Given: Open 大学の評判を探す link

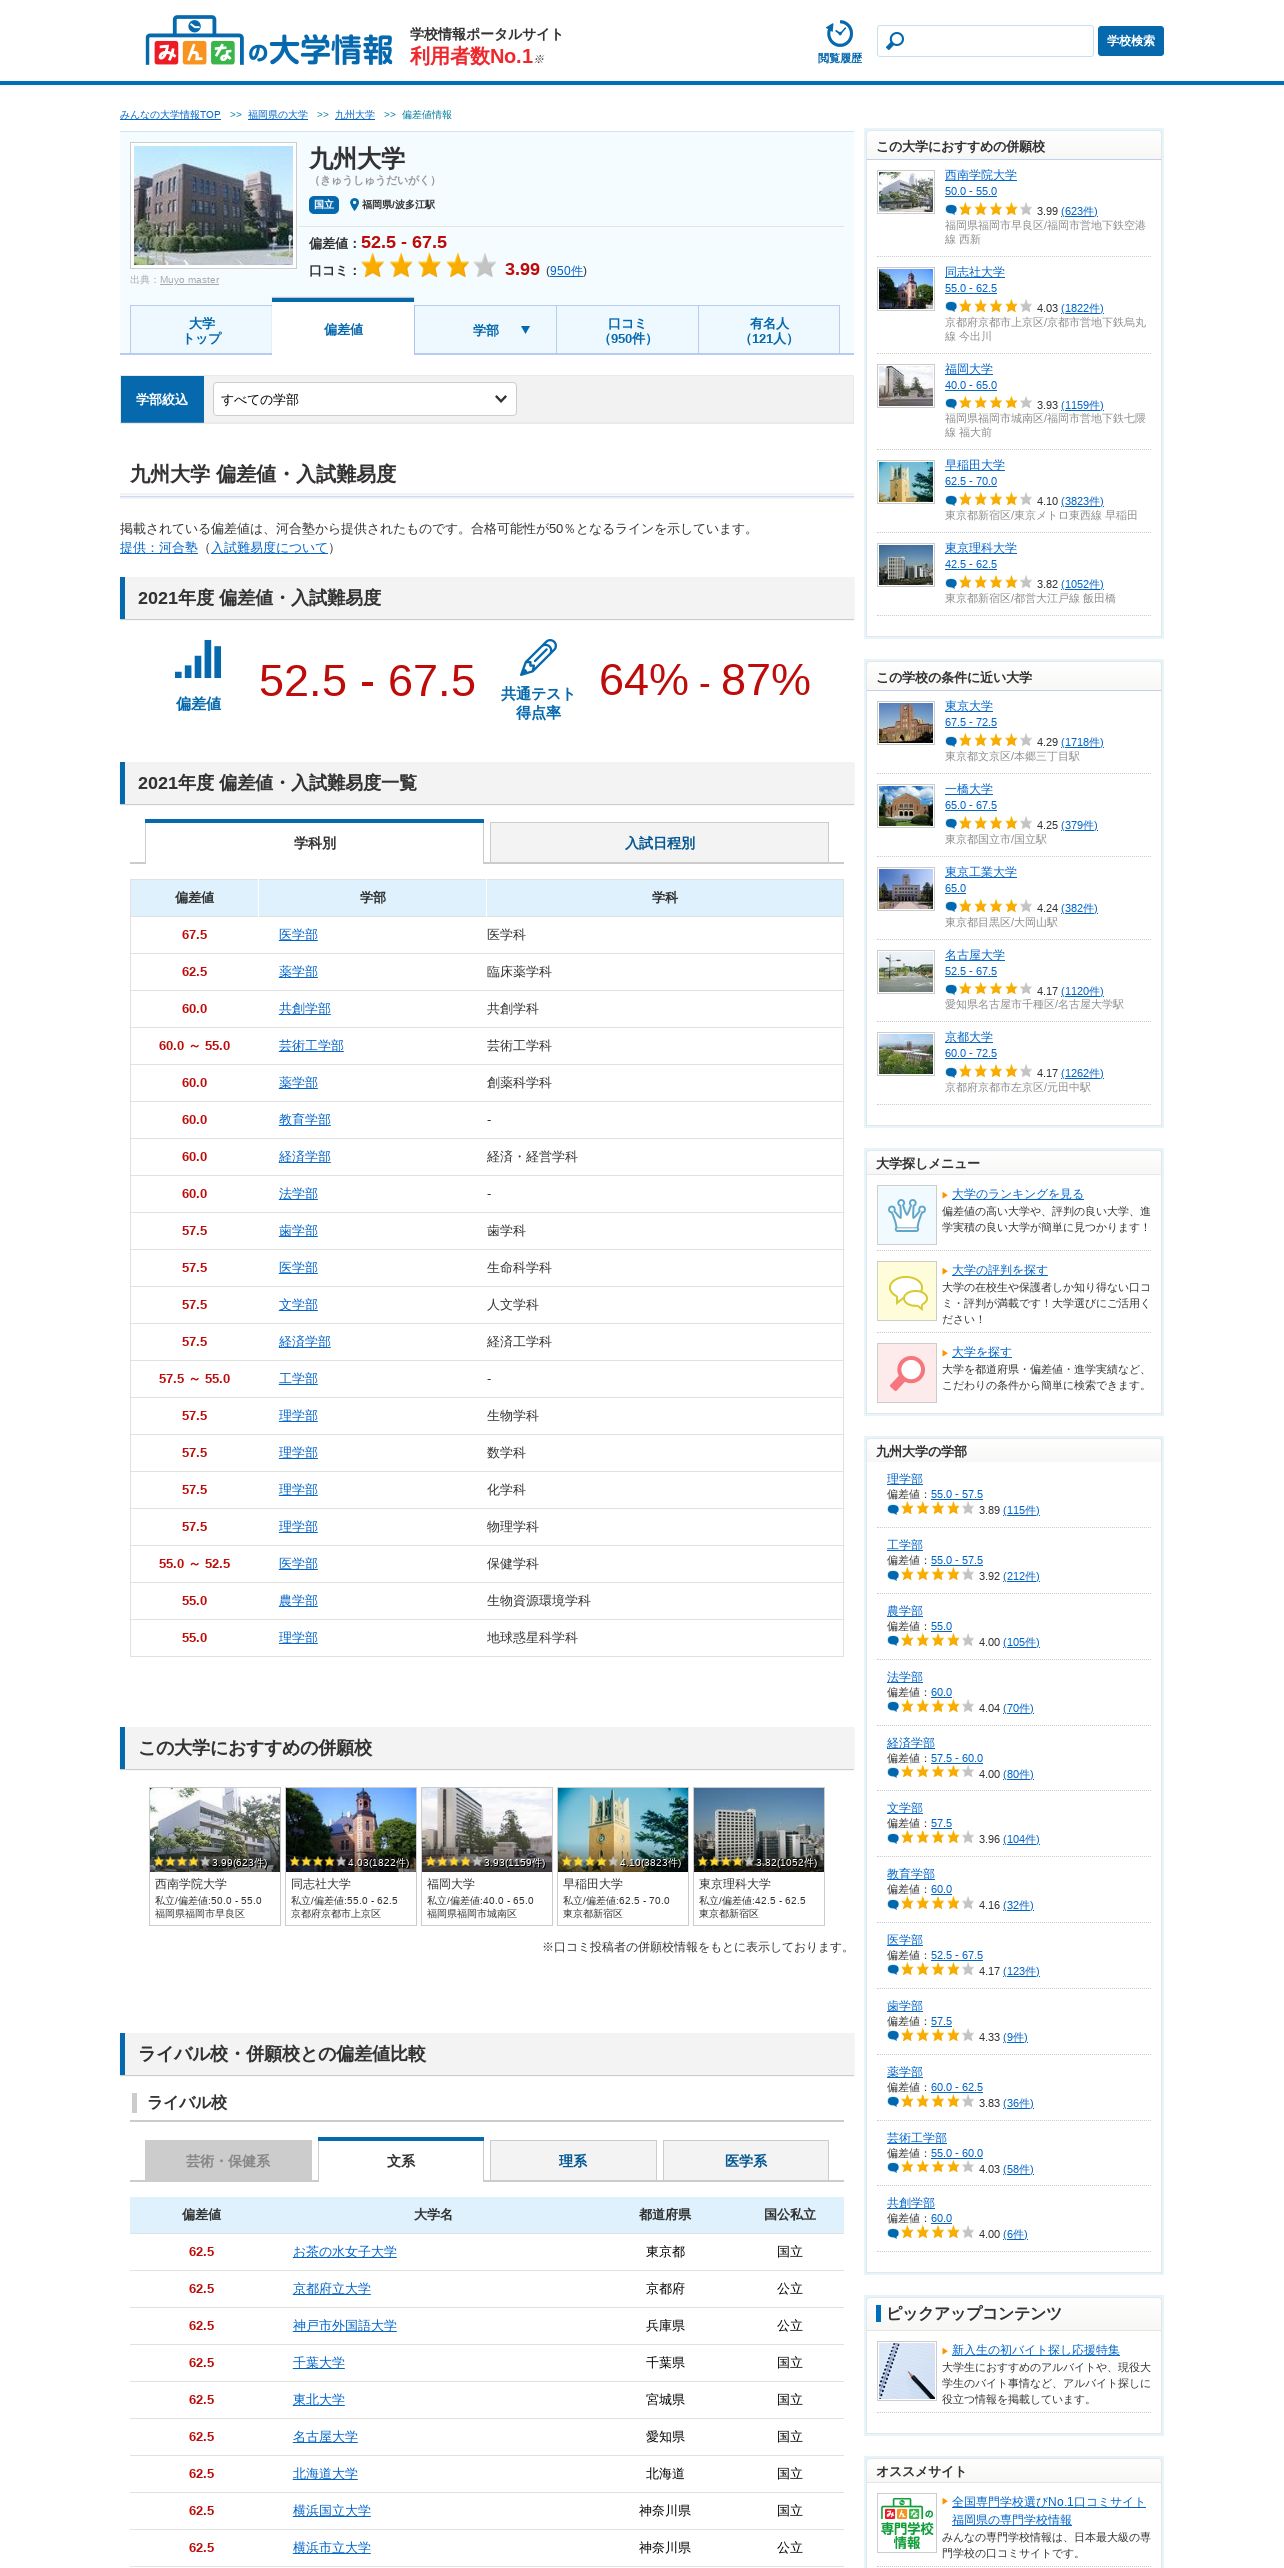Looking at the screenshot, I should click(x=999, y=1270).
